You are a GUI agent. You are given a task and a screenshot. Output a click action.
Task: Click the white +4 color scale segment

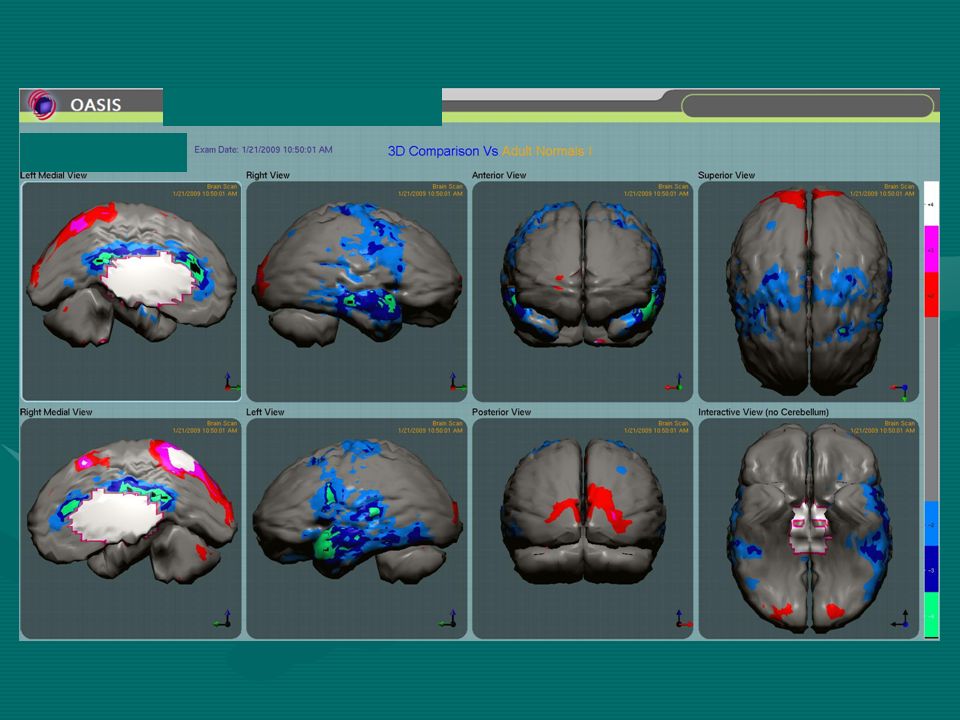931,204
